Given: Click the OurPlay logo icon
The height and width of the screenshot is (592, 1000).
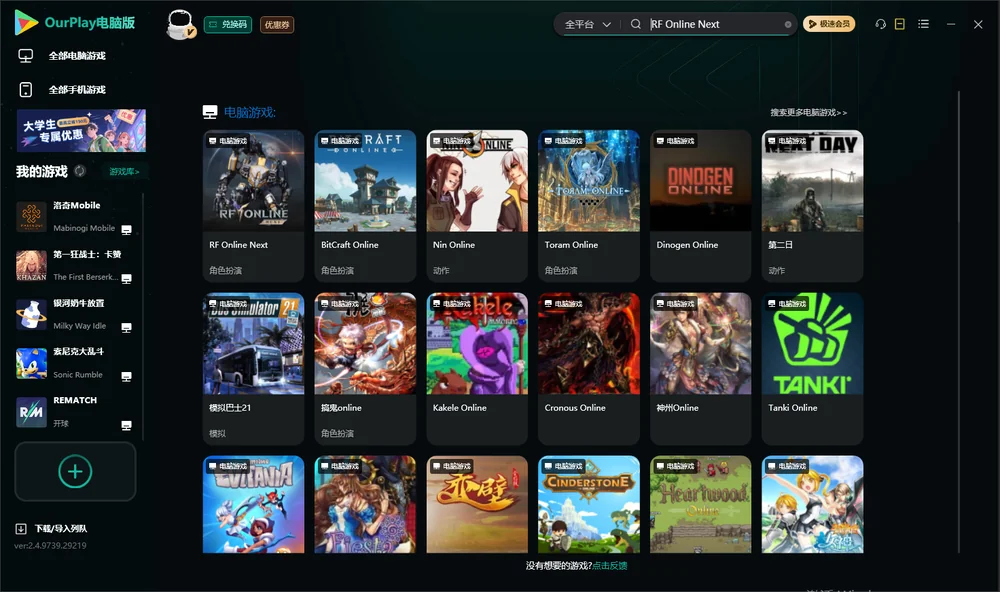Looking at the screenshot, I should click(x=26, y=23).
